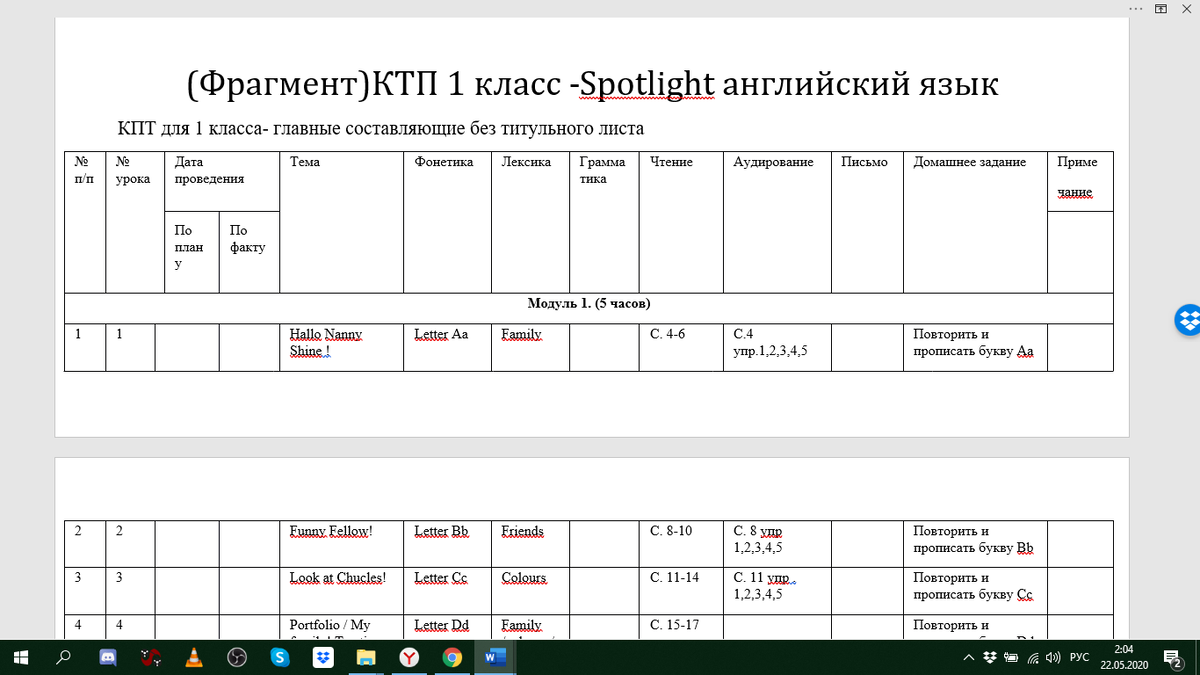Launch VLC media player from taskbar

coord(194,657)
